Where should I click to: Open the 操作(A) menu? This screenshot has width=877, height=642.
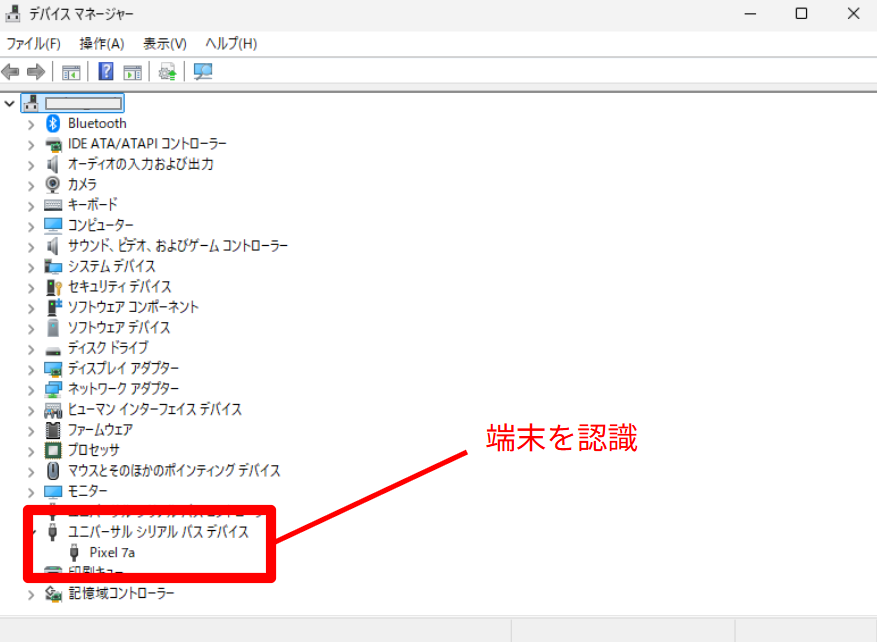click(102, 44)
